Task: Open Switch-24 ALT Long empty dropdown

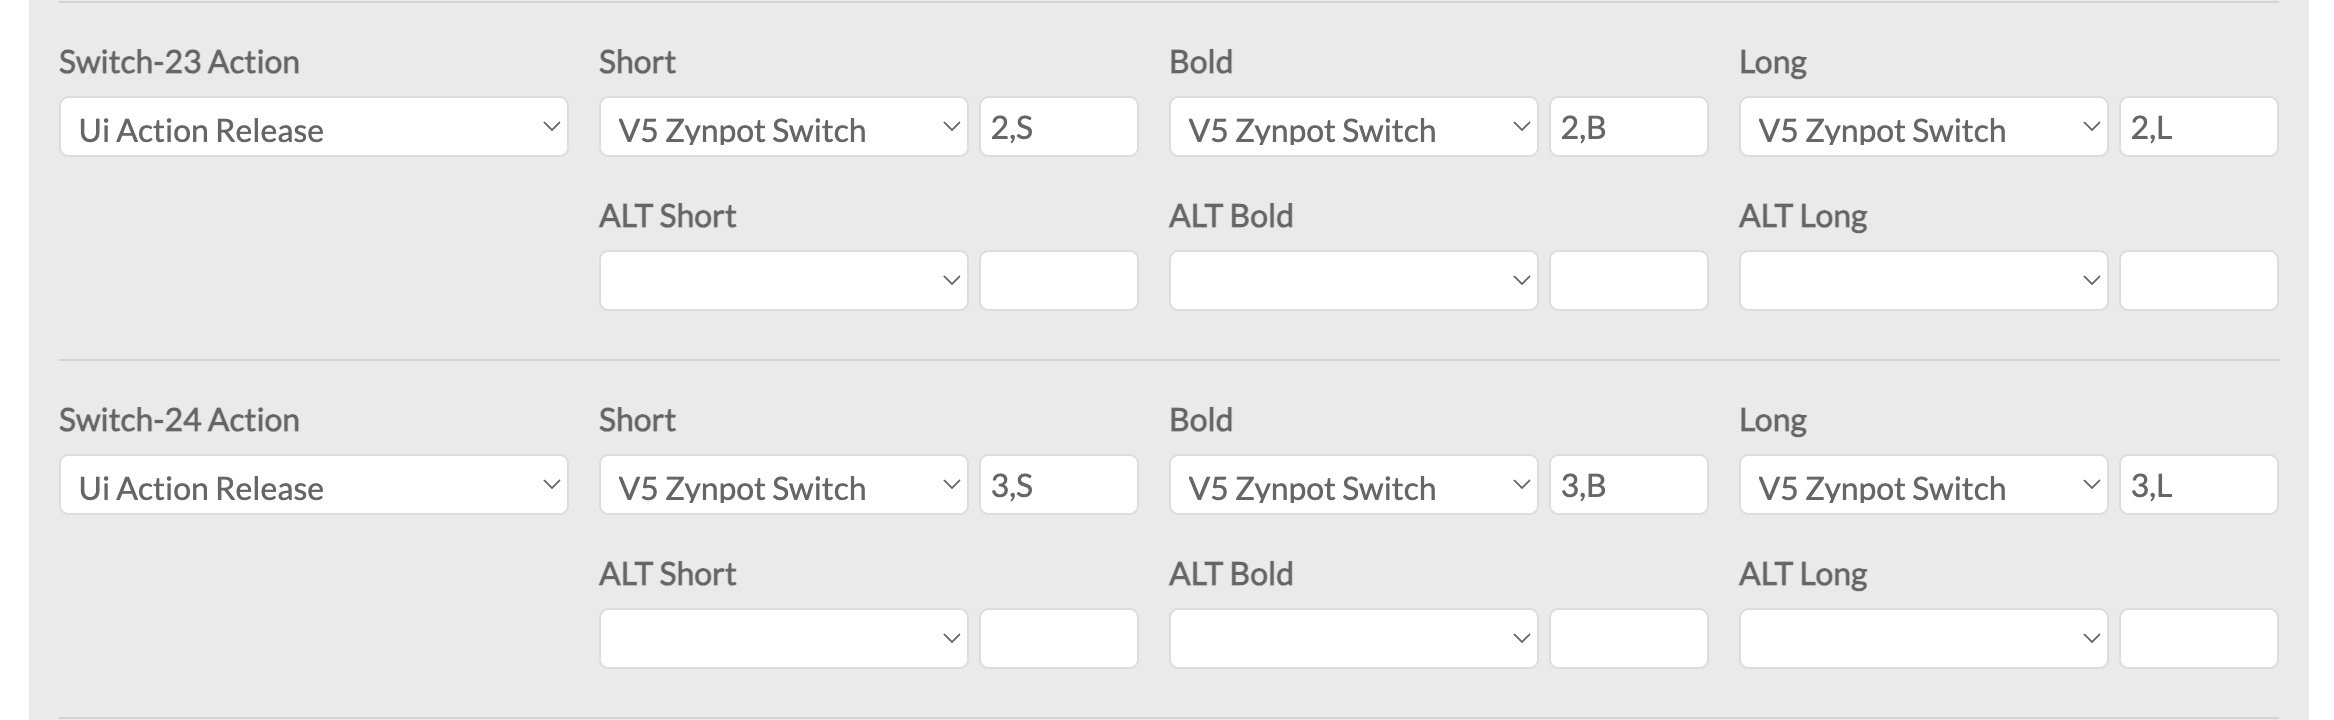Action: [x=1923, y=639]
